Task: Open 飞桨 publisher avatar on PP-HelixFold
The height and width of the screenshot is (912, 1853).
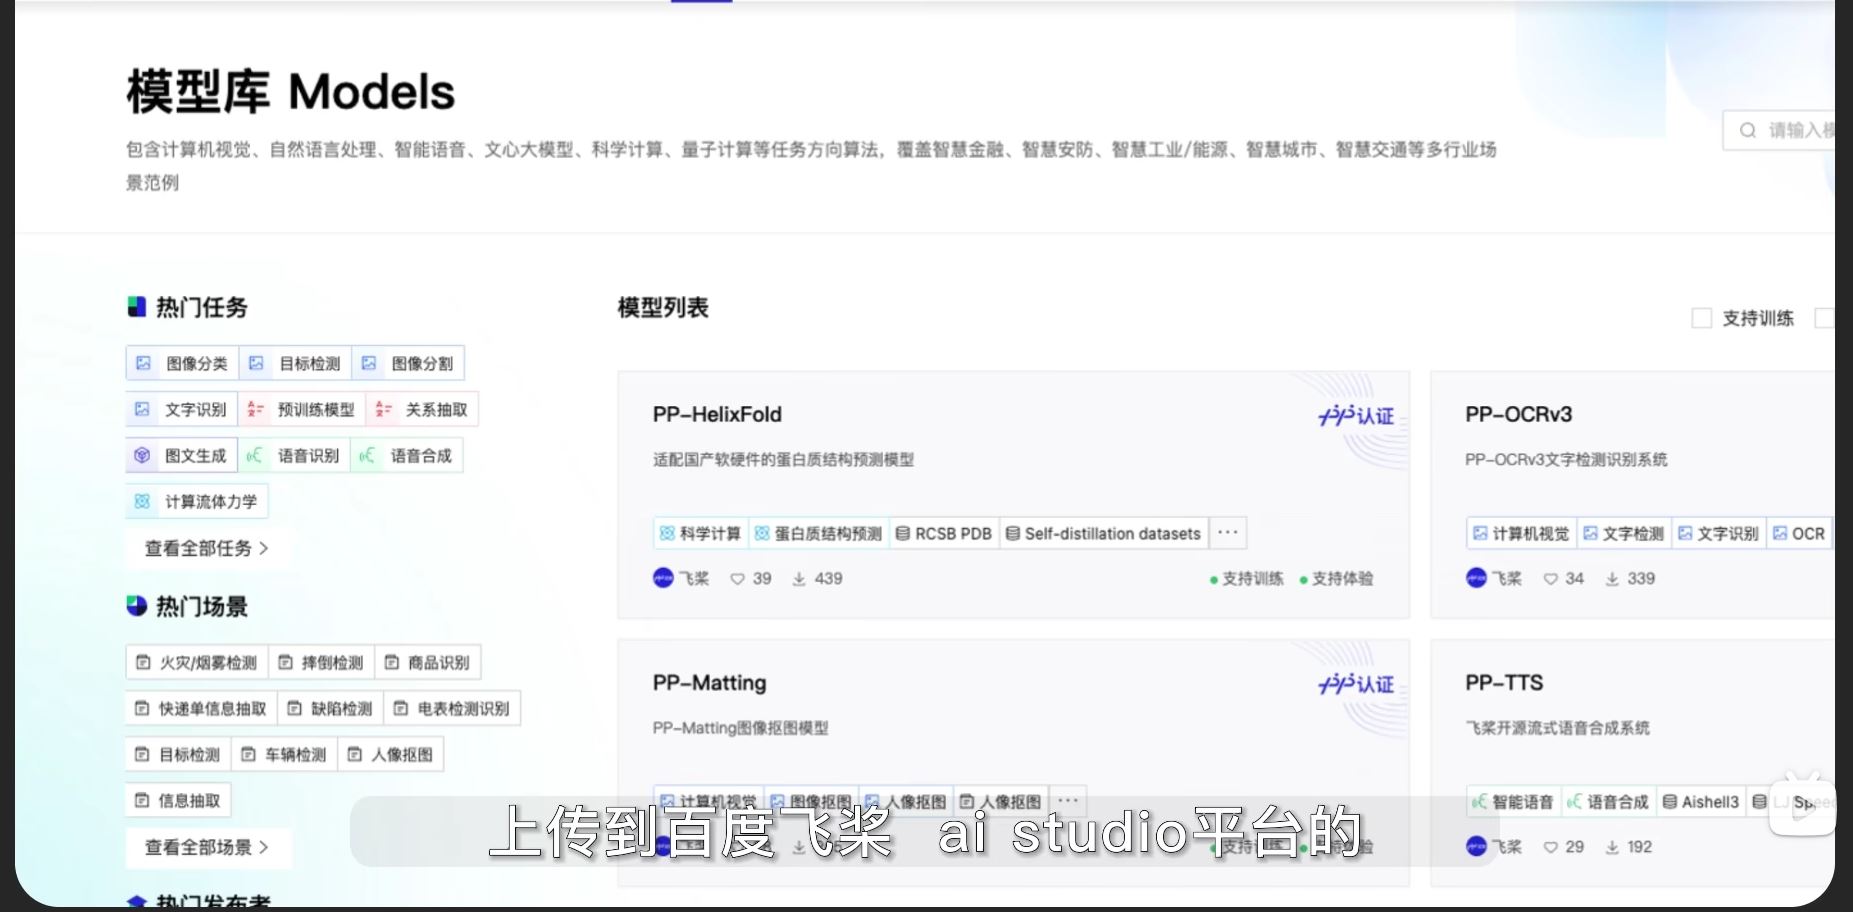Action: tap(663, 578)
